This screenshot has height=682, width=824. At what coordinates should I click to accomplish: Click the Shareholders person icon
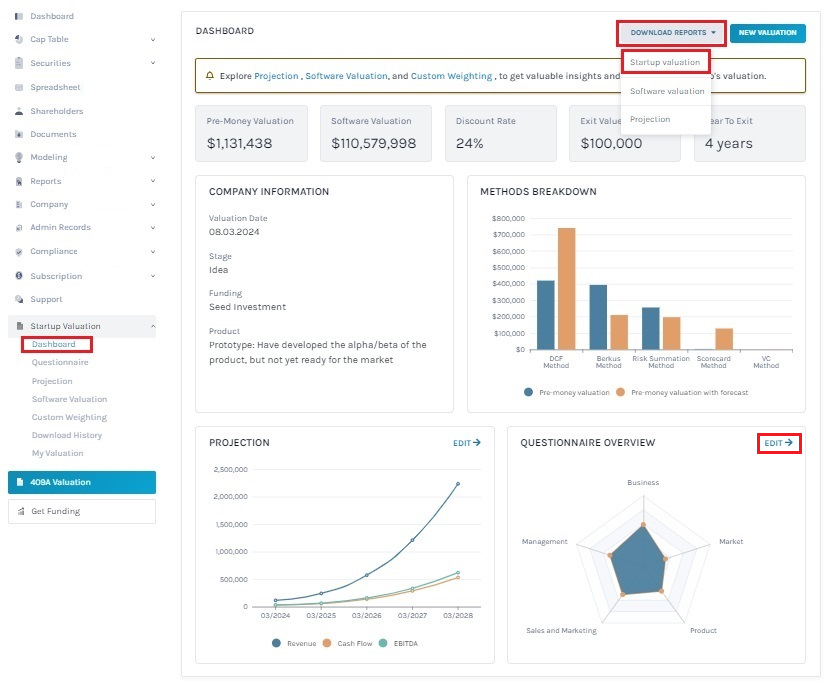(19, 111)
